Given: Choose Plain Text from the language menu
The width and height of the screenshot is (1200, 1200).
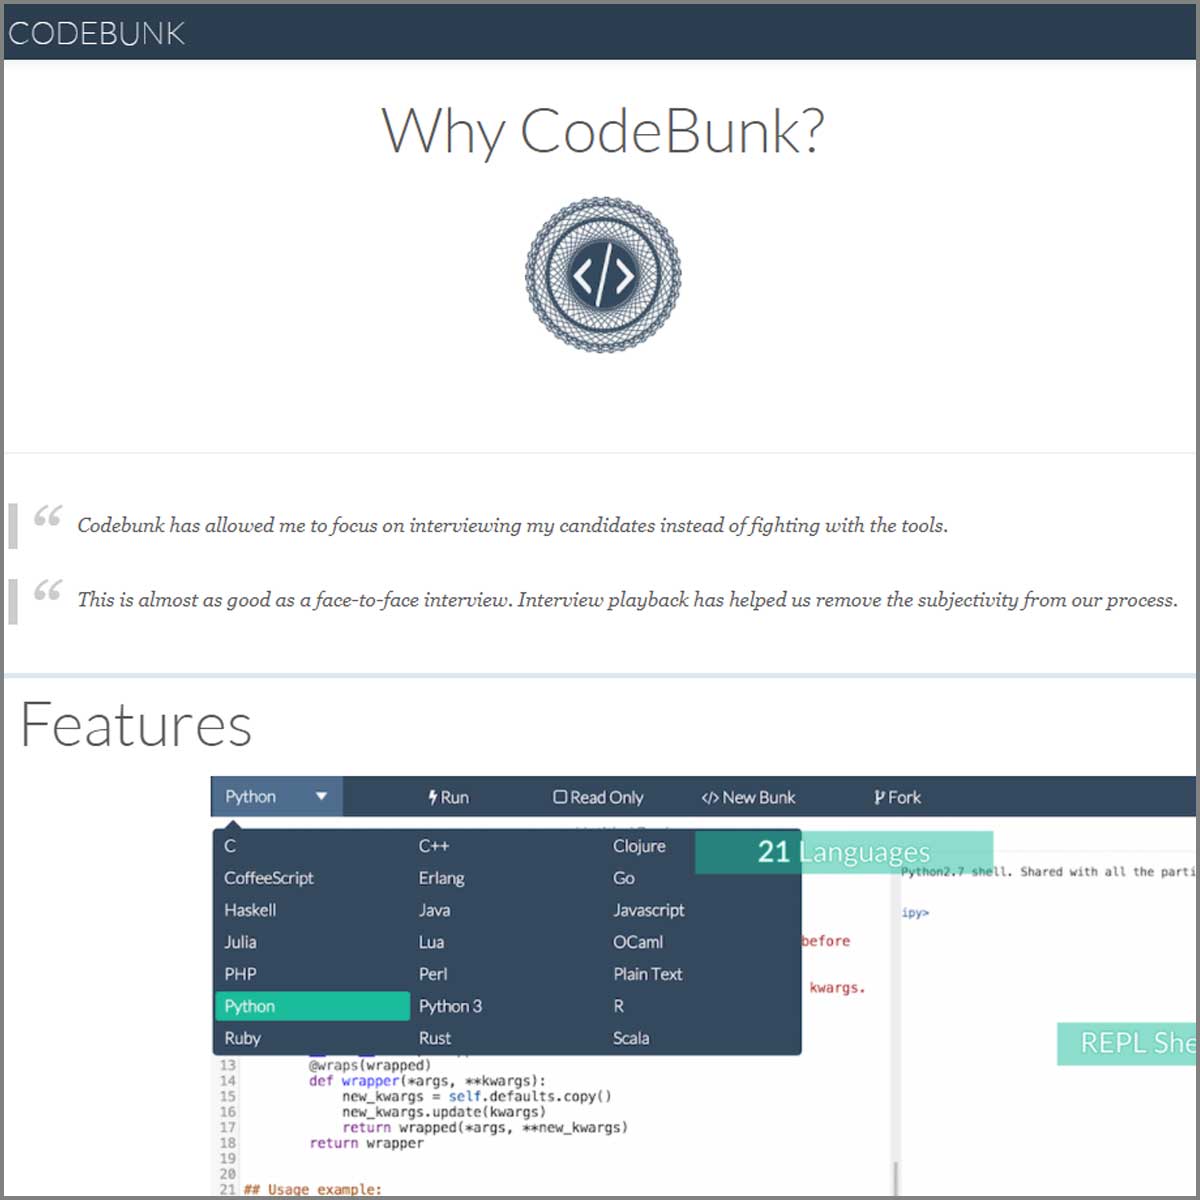Looking at the screenshot, I should (647, 974).
